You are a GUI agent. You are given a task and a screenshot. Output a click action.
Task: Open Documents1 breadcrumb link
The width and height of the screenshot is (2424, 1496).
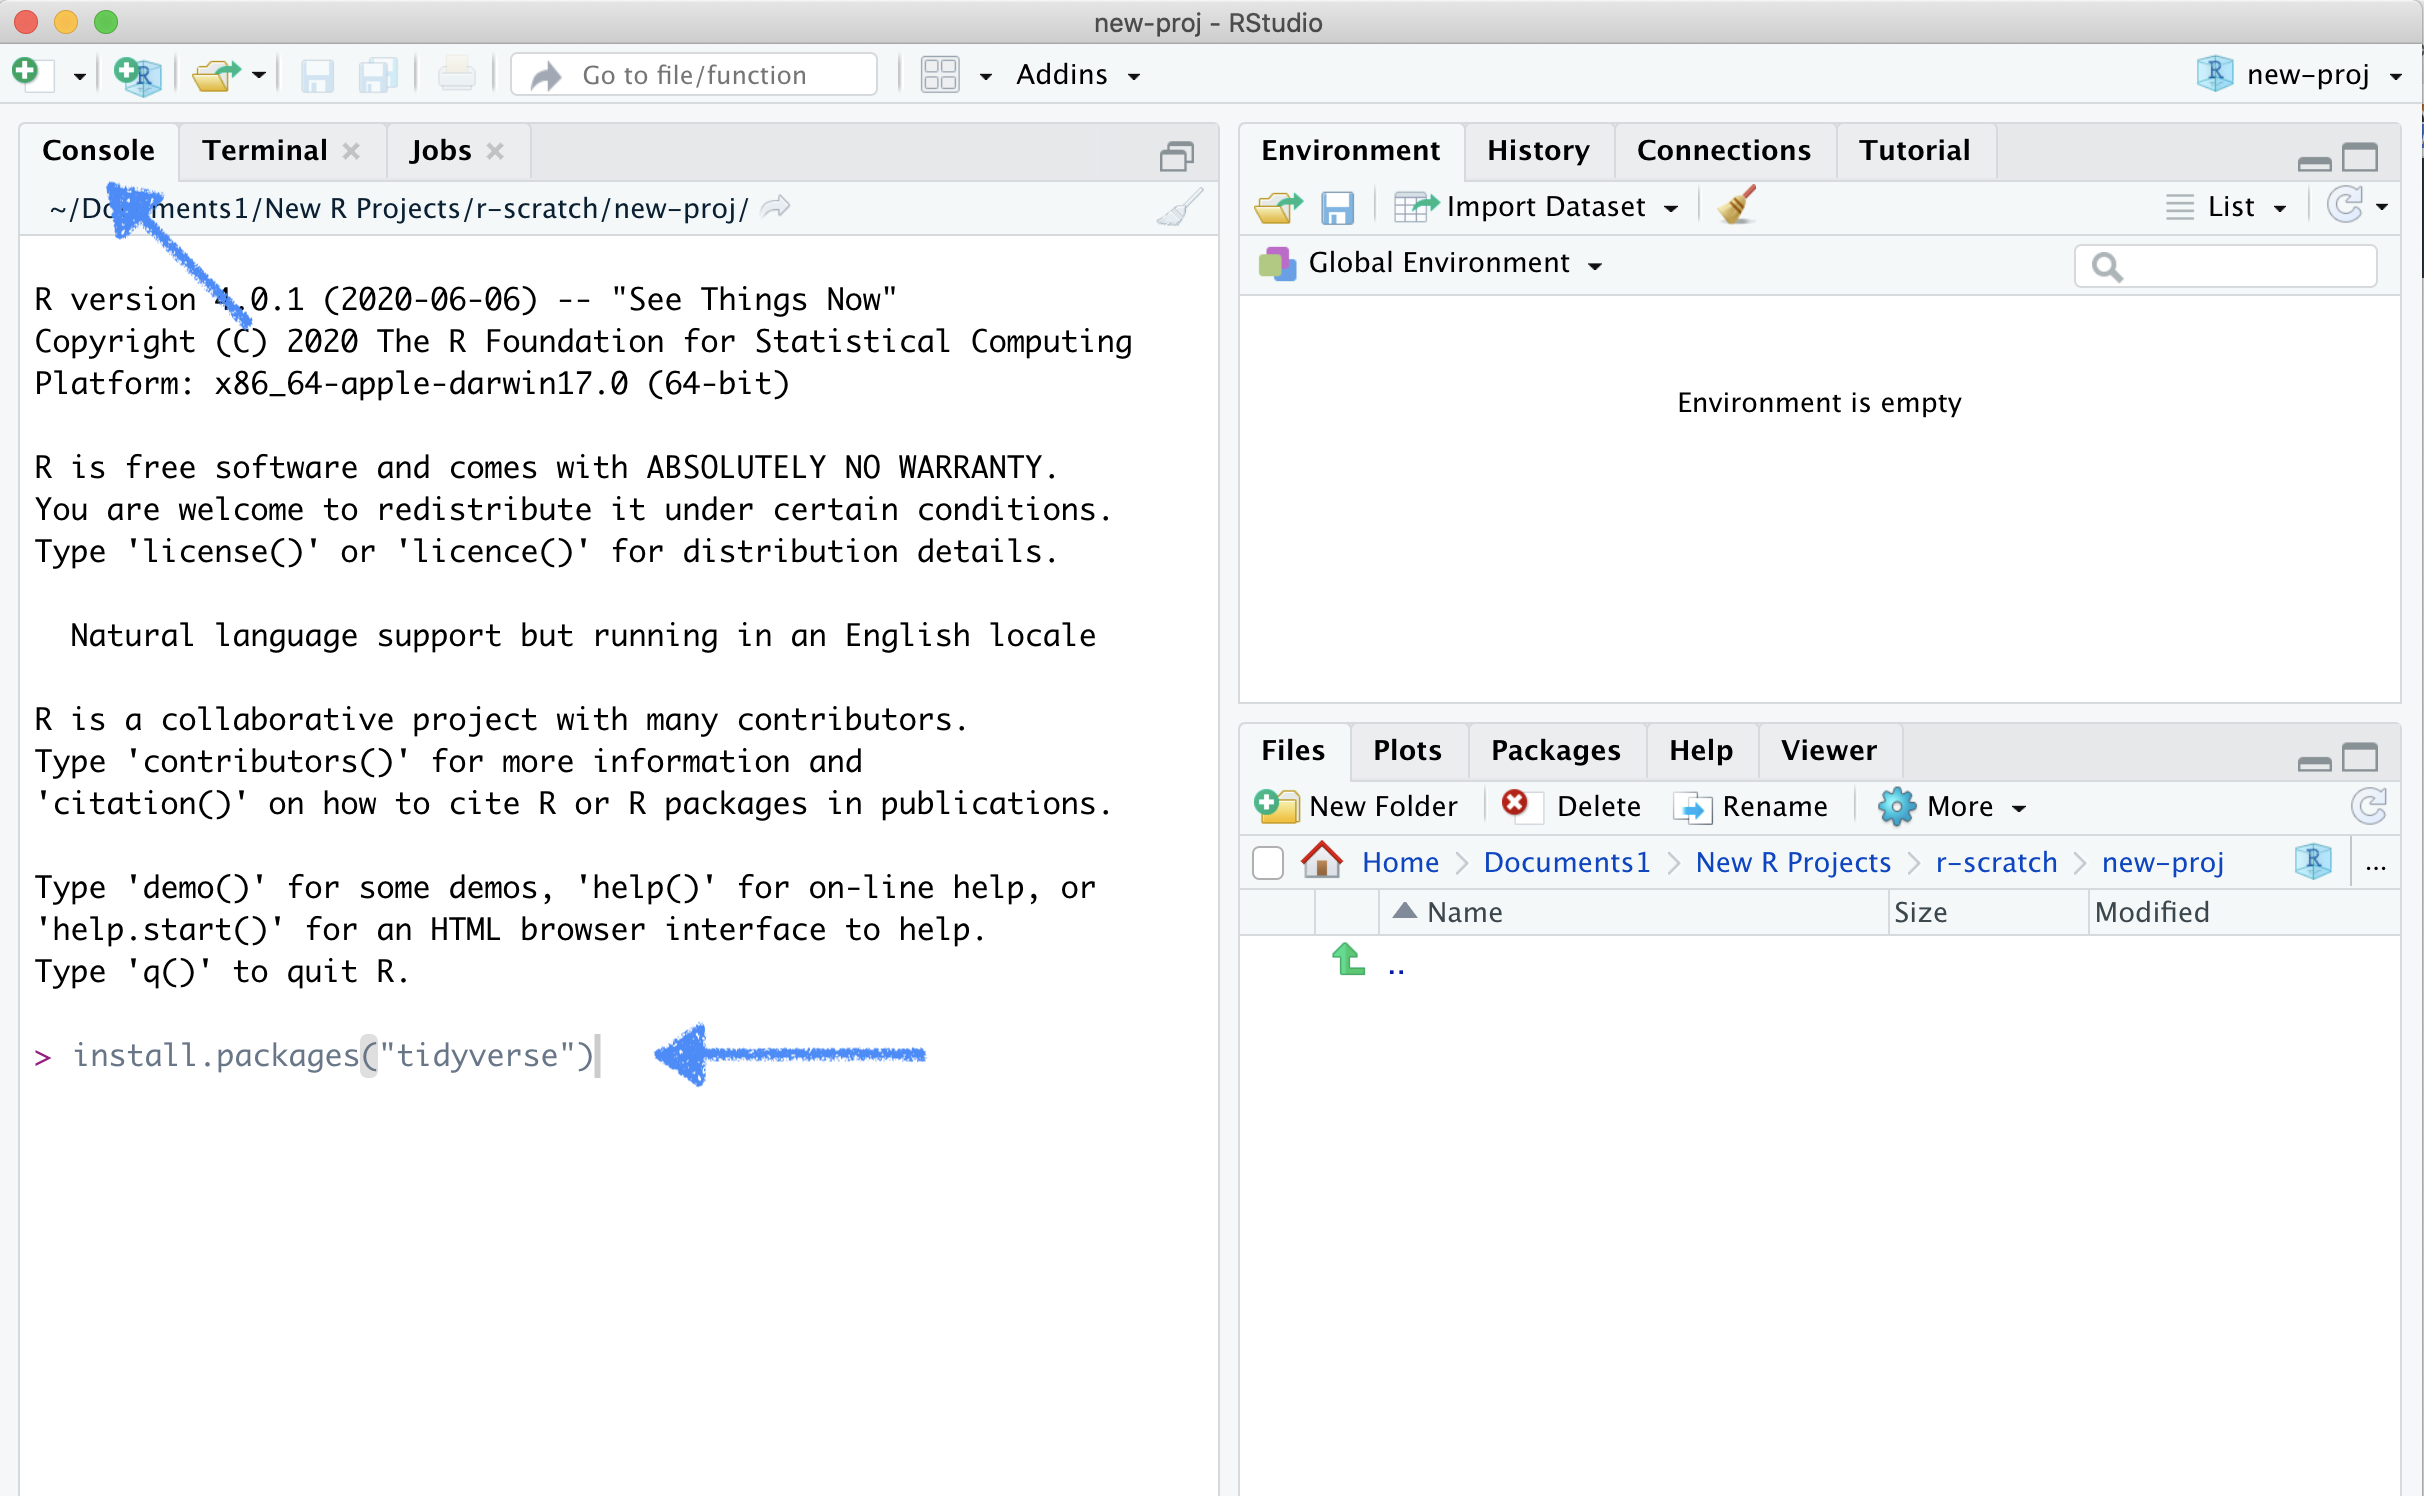point(1566,862)
